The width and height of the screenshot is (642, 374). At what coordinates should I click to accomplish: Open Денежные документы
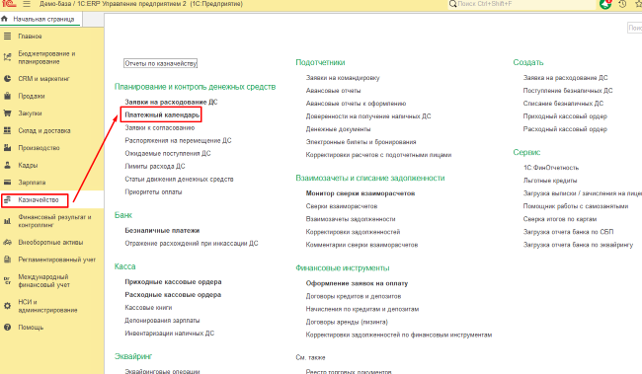tap(338, 129)
